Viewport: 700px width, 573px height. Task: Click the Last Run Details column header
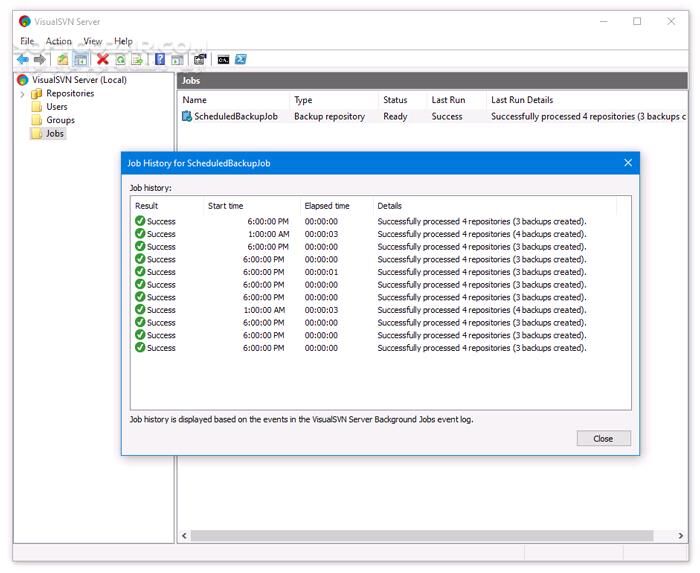(x=522, y=100)
